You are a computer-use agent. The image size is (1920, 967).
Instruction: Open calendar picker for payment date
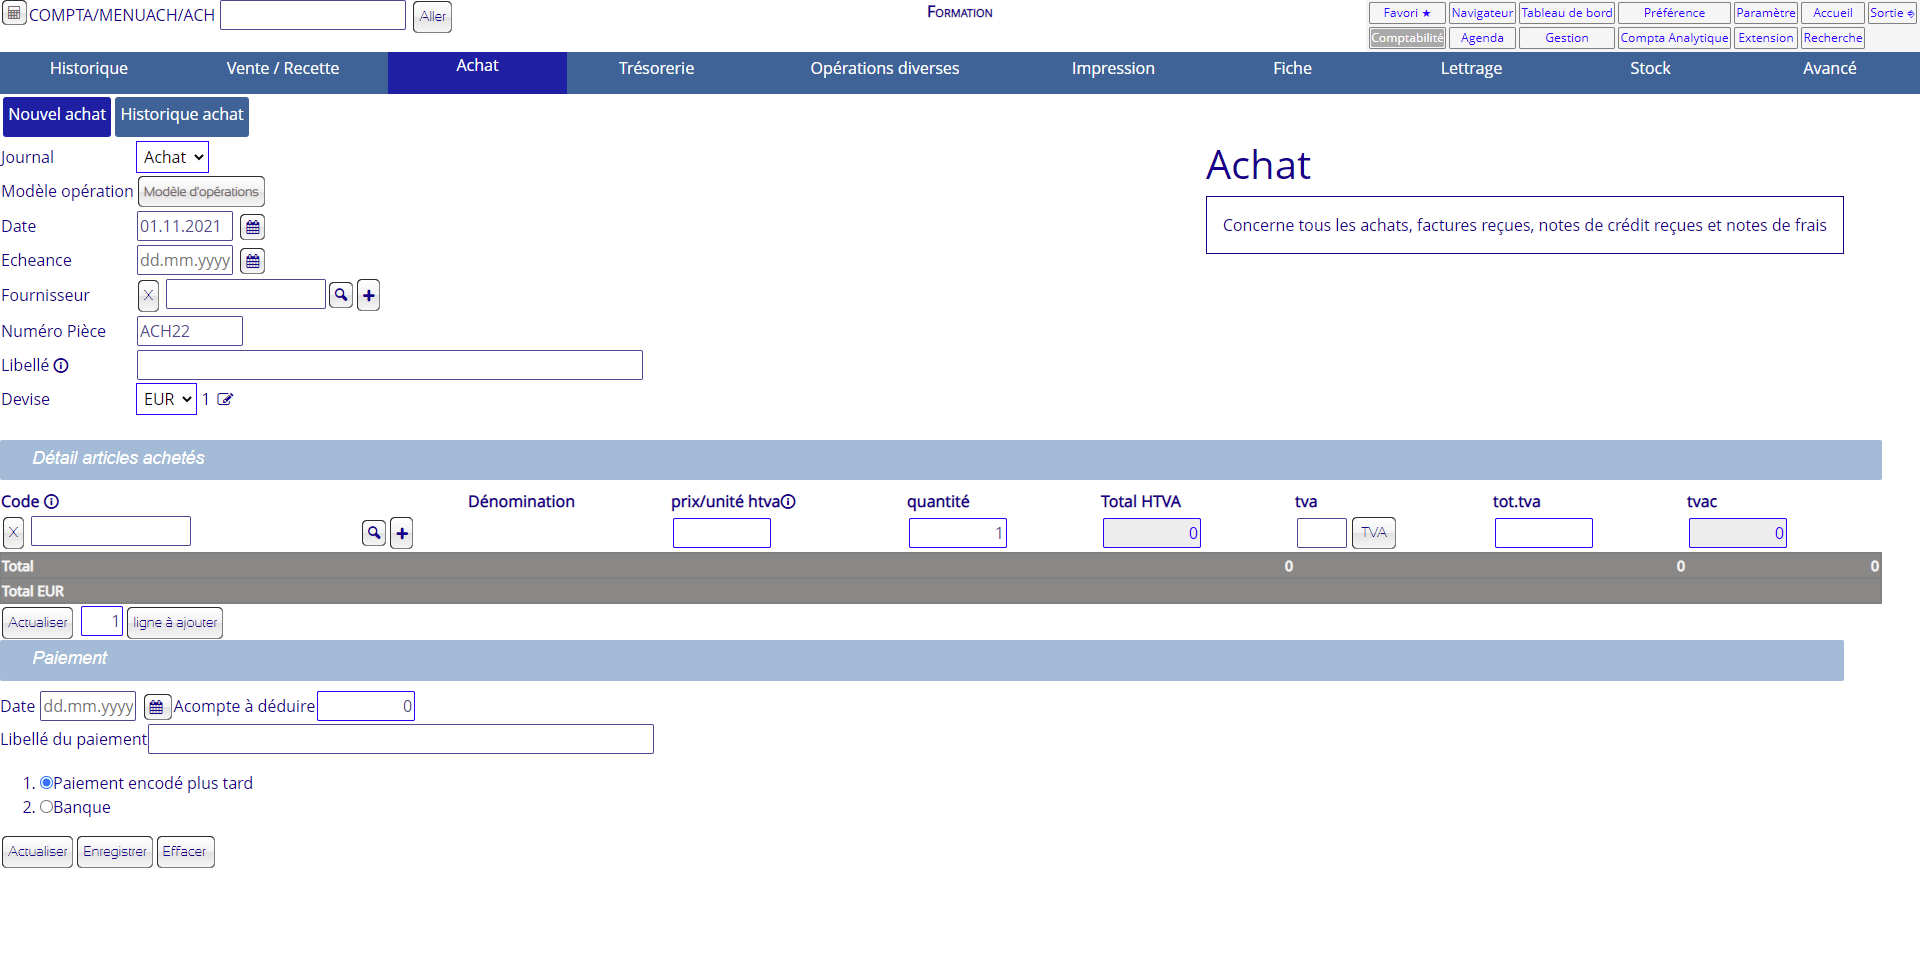(156, 707)
